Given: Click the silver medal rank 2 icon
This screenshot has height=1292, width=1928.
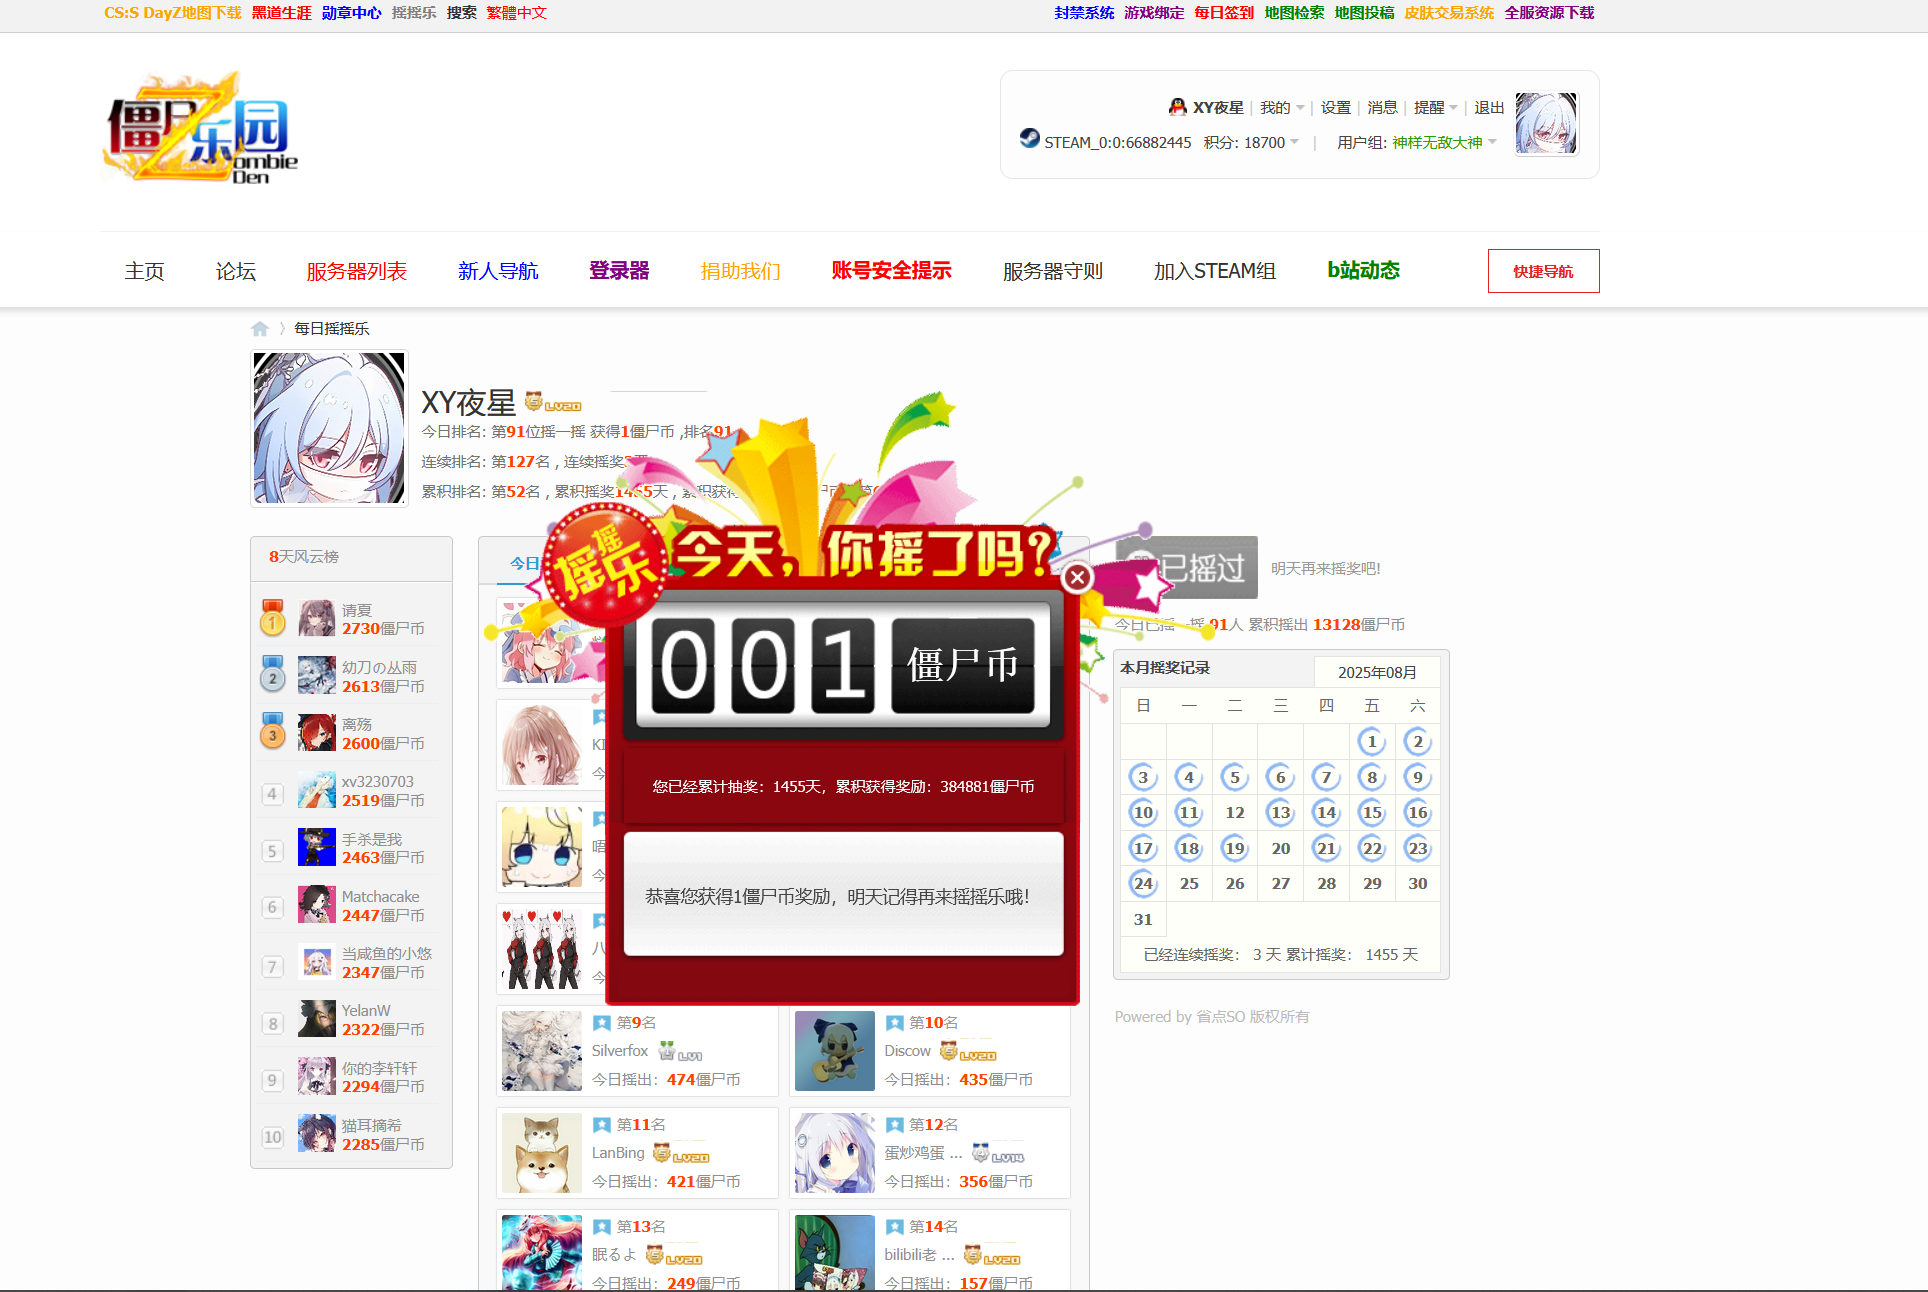Looking at the screenshot, I should 272,675.
